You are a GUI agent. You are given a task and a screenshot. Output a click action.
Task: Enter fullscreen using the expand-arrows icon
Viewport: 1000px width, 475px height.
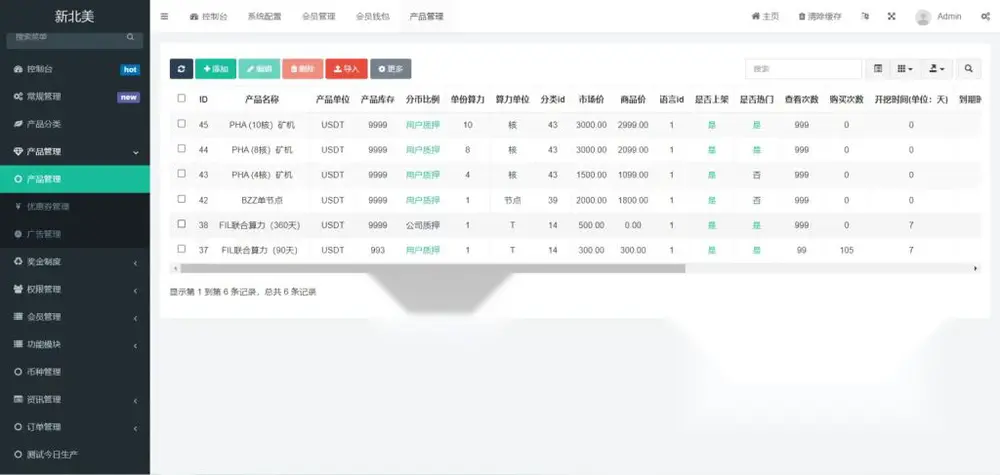coord(892,17)
